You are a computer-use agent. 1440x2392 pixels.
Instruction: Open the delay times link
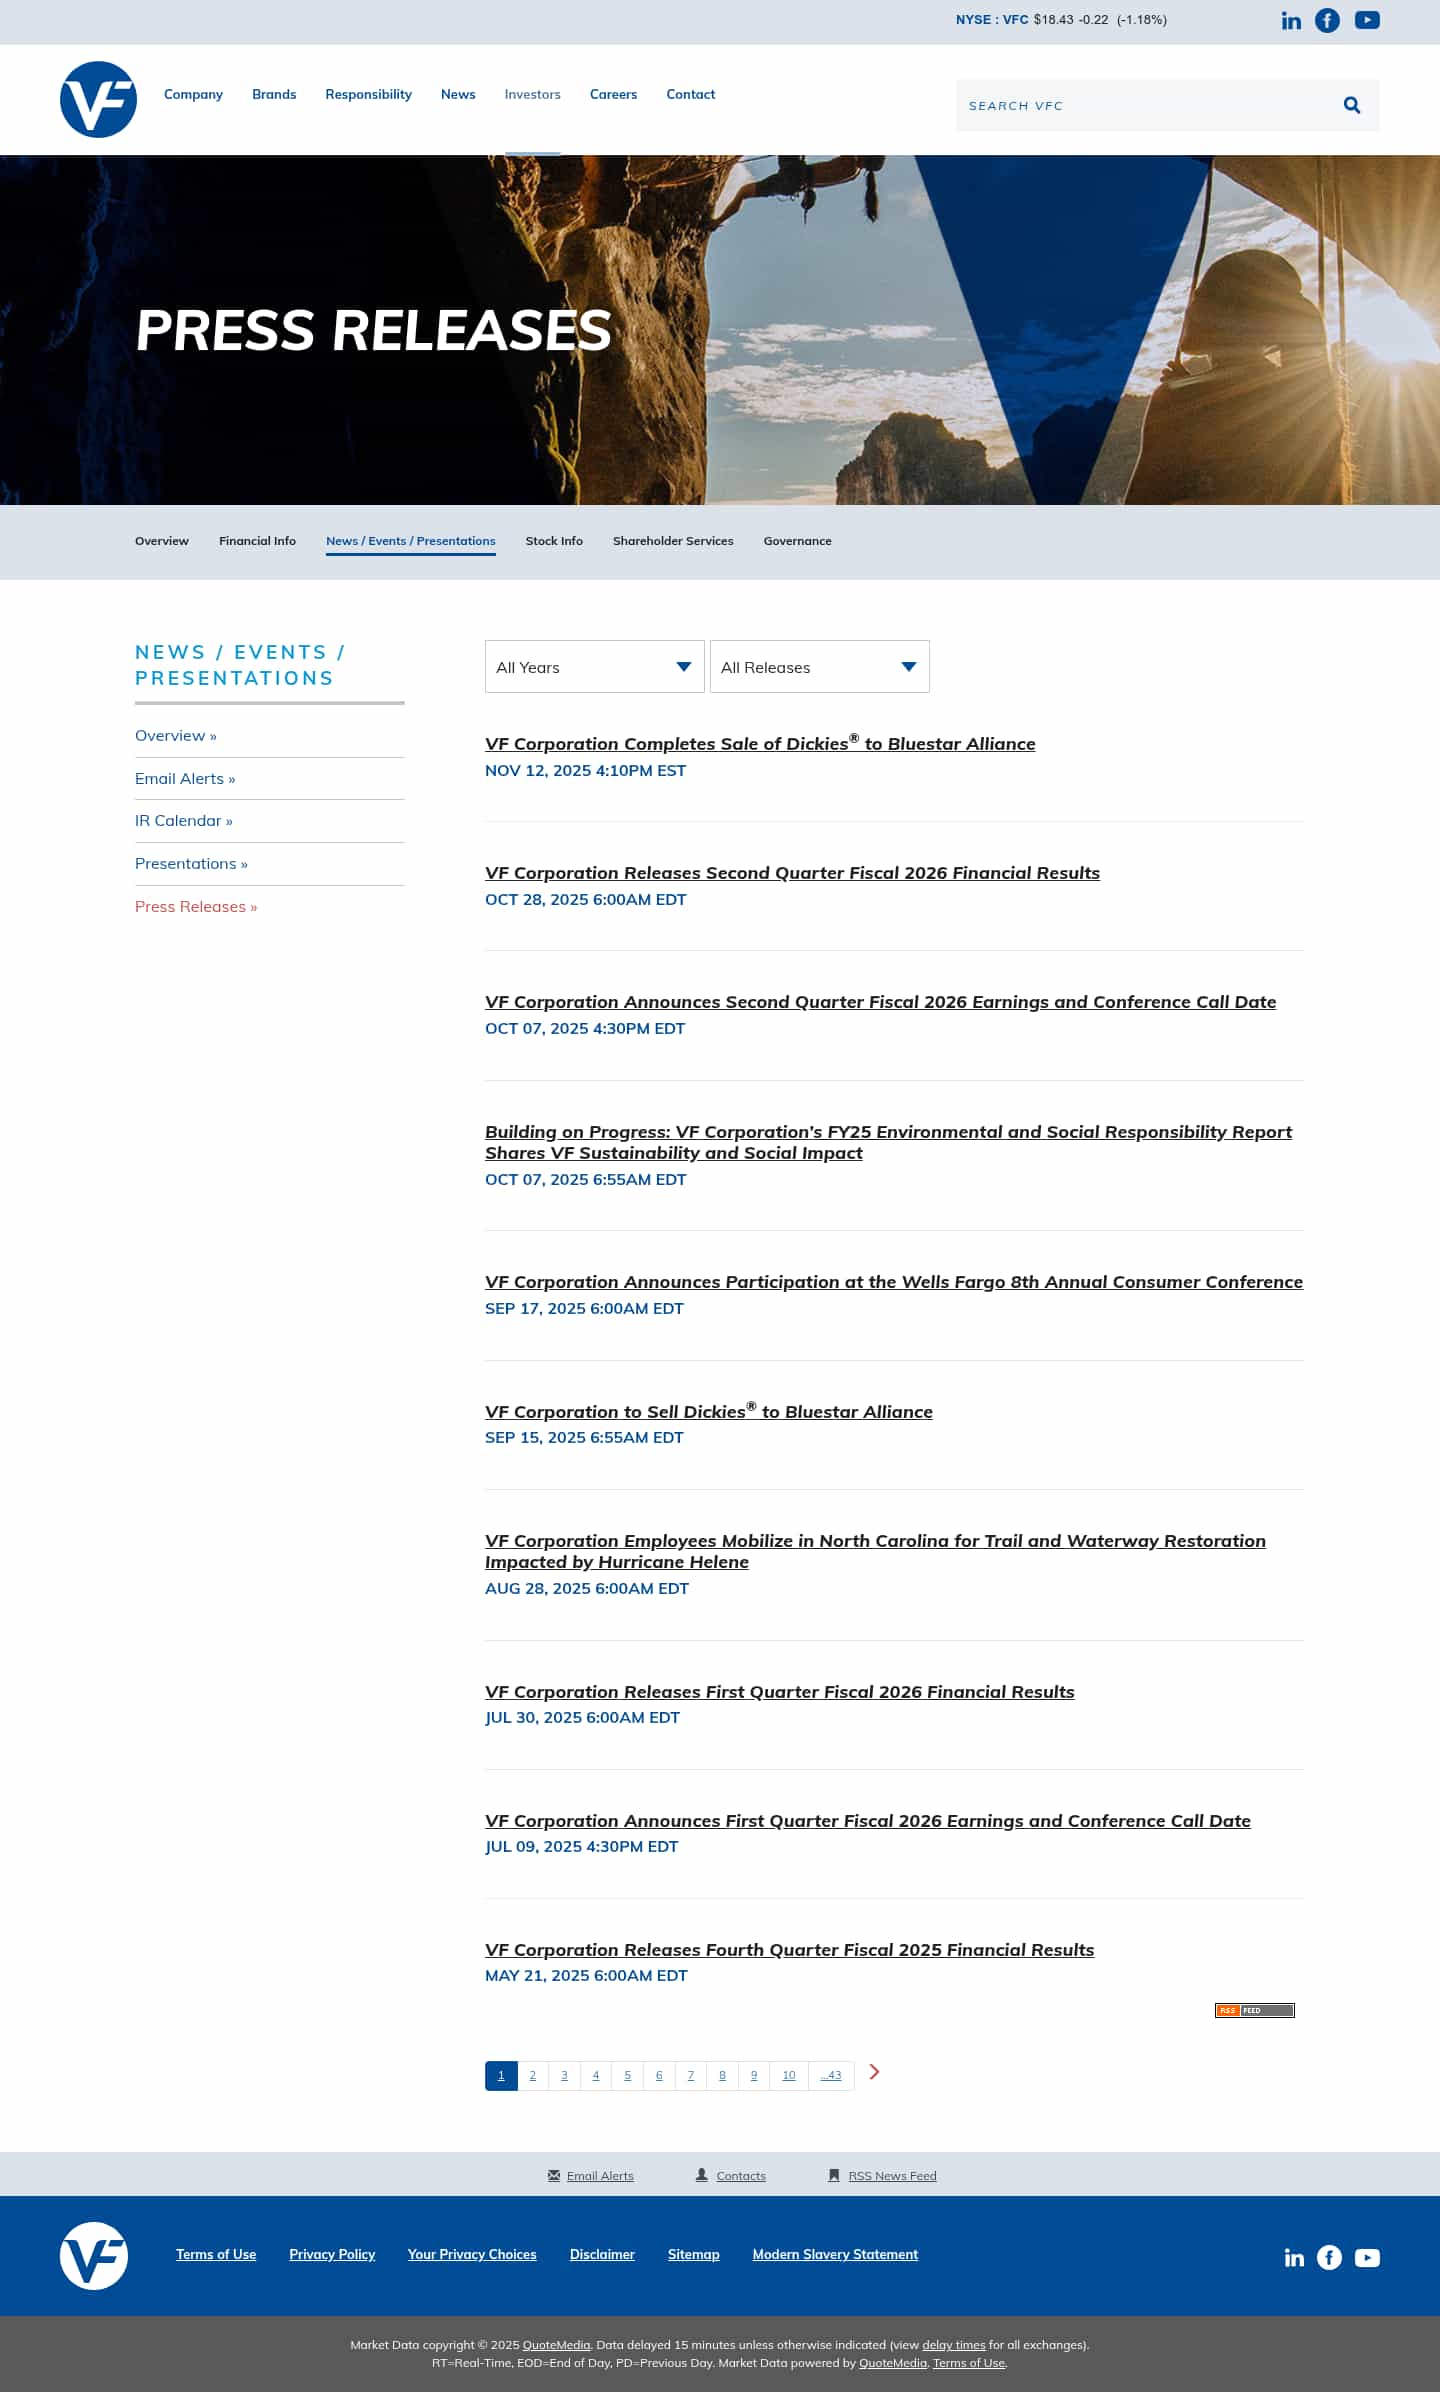[954, 2344]
